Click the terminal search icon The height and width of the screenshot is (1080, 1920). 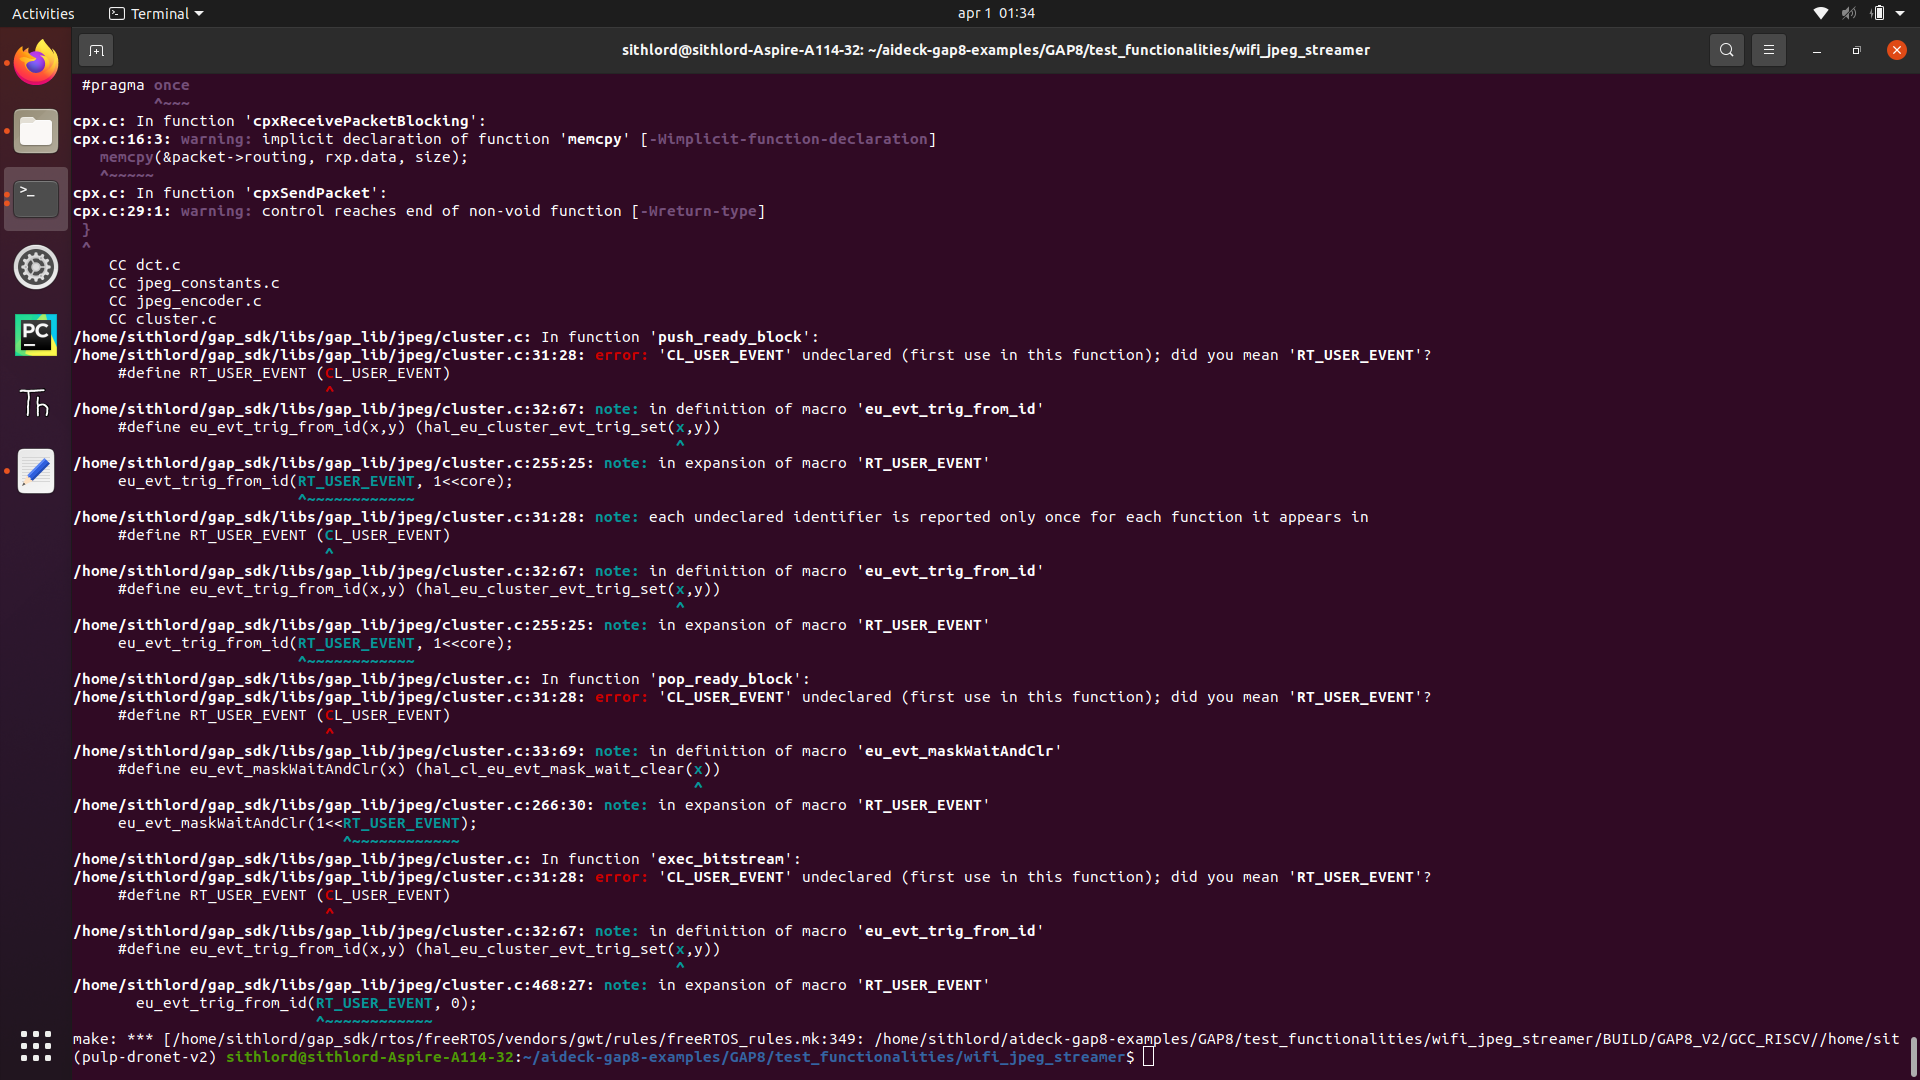(x=1726, y=50)
